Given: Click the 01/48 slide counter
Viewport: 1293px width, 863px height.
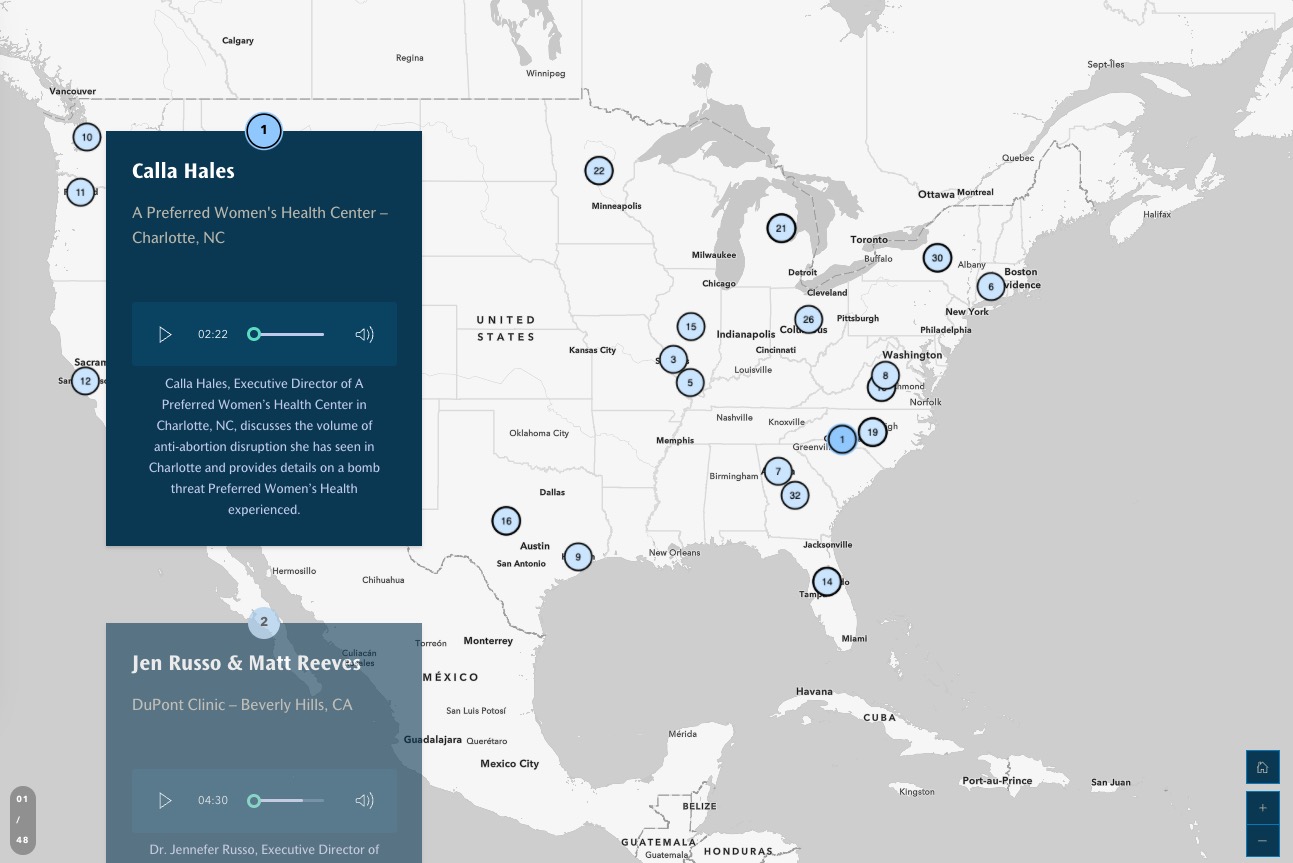Looking at the screenshot, I should pos(23,820).
